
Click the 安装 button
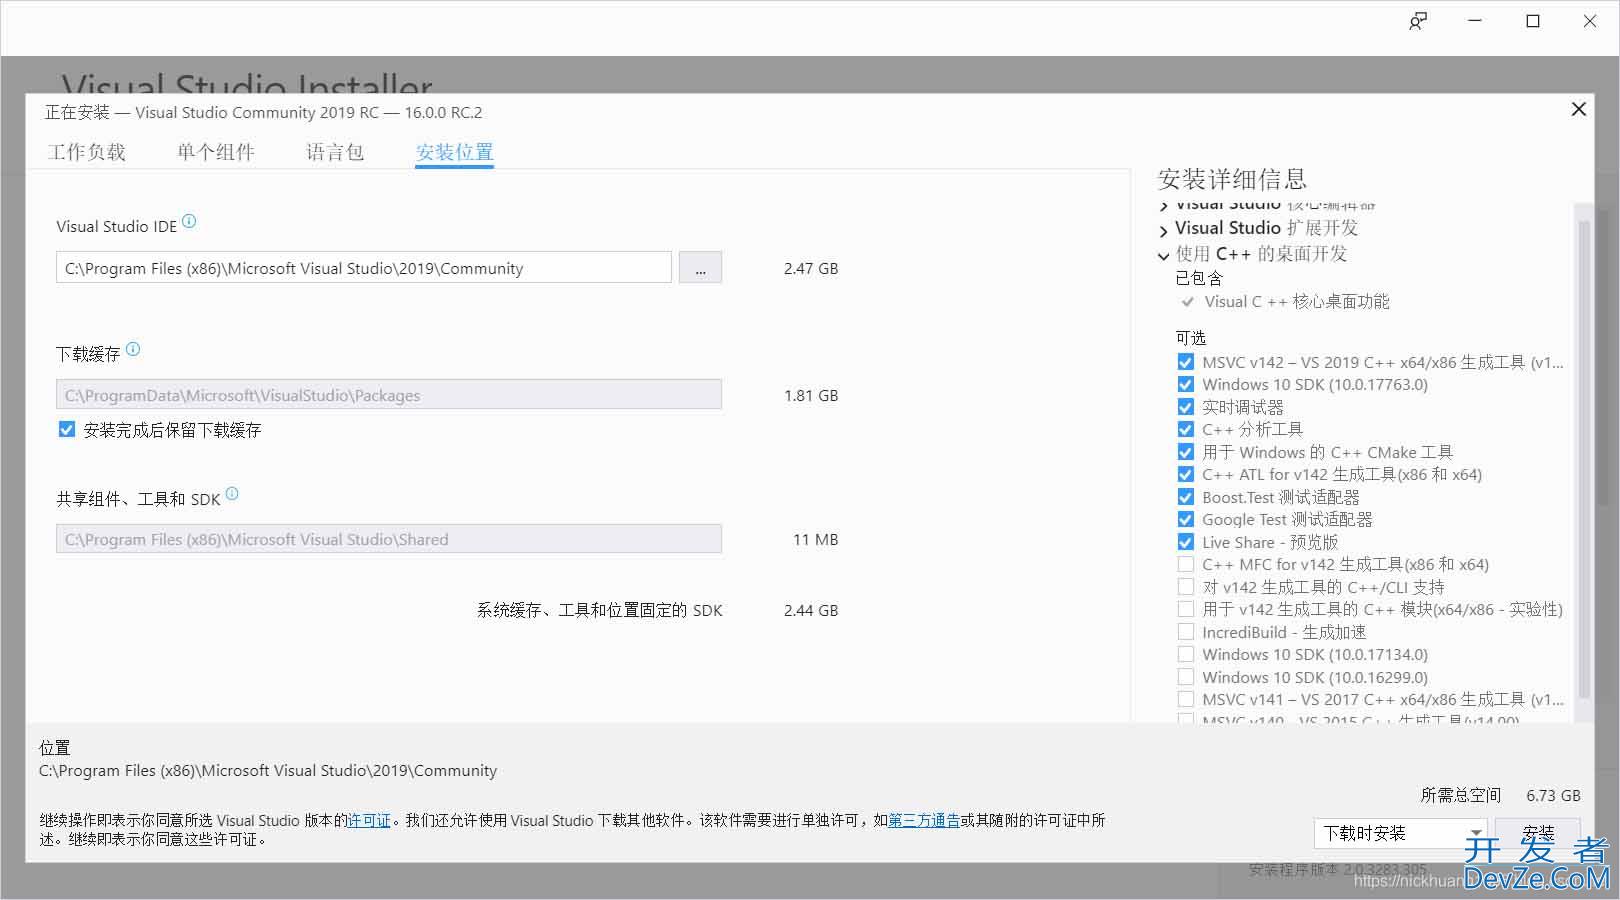click(1538, 833)
